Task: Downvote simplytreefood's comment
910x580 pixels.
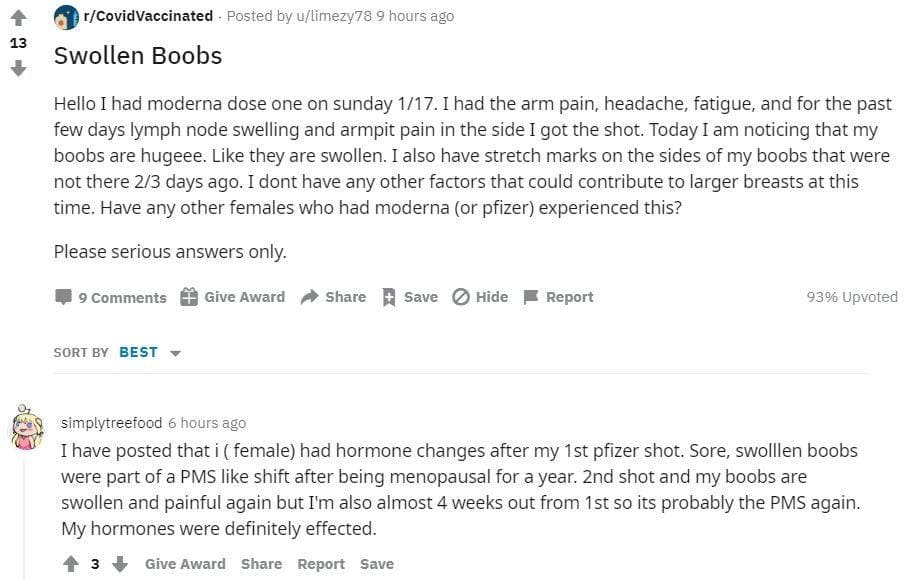Action: pyautogui.click(x=120, y=564)
